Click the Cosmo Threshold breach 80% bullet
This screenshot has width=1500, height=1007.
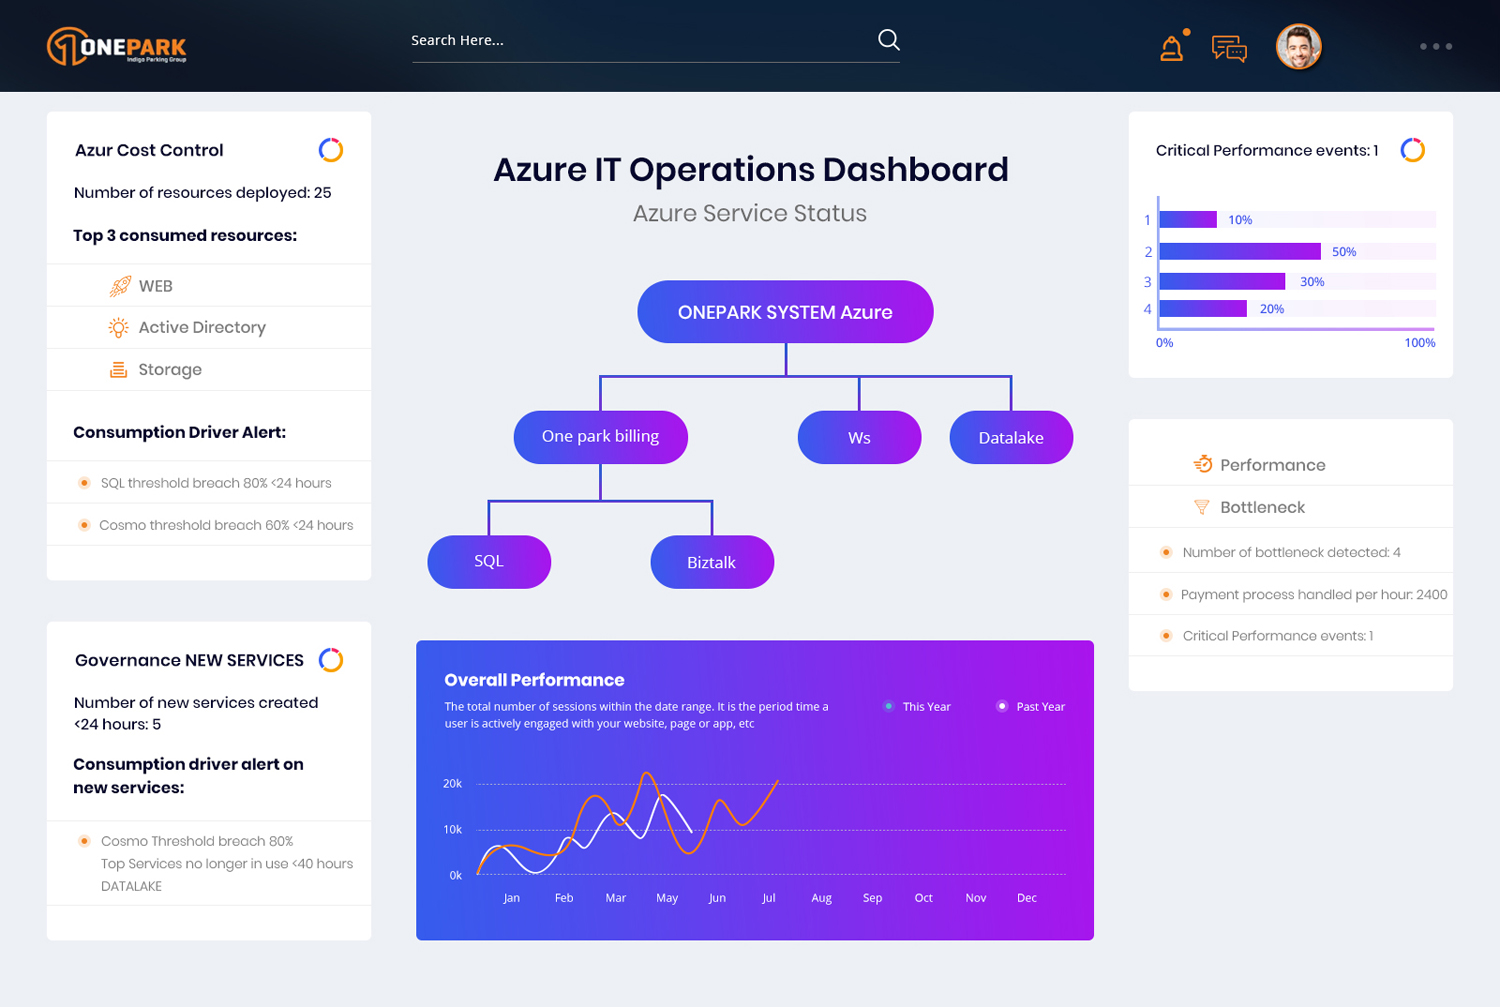click(x=84, y=841)
